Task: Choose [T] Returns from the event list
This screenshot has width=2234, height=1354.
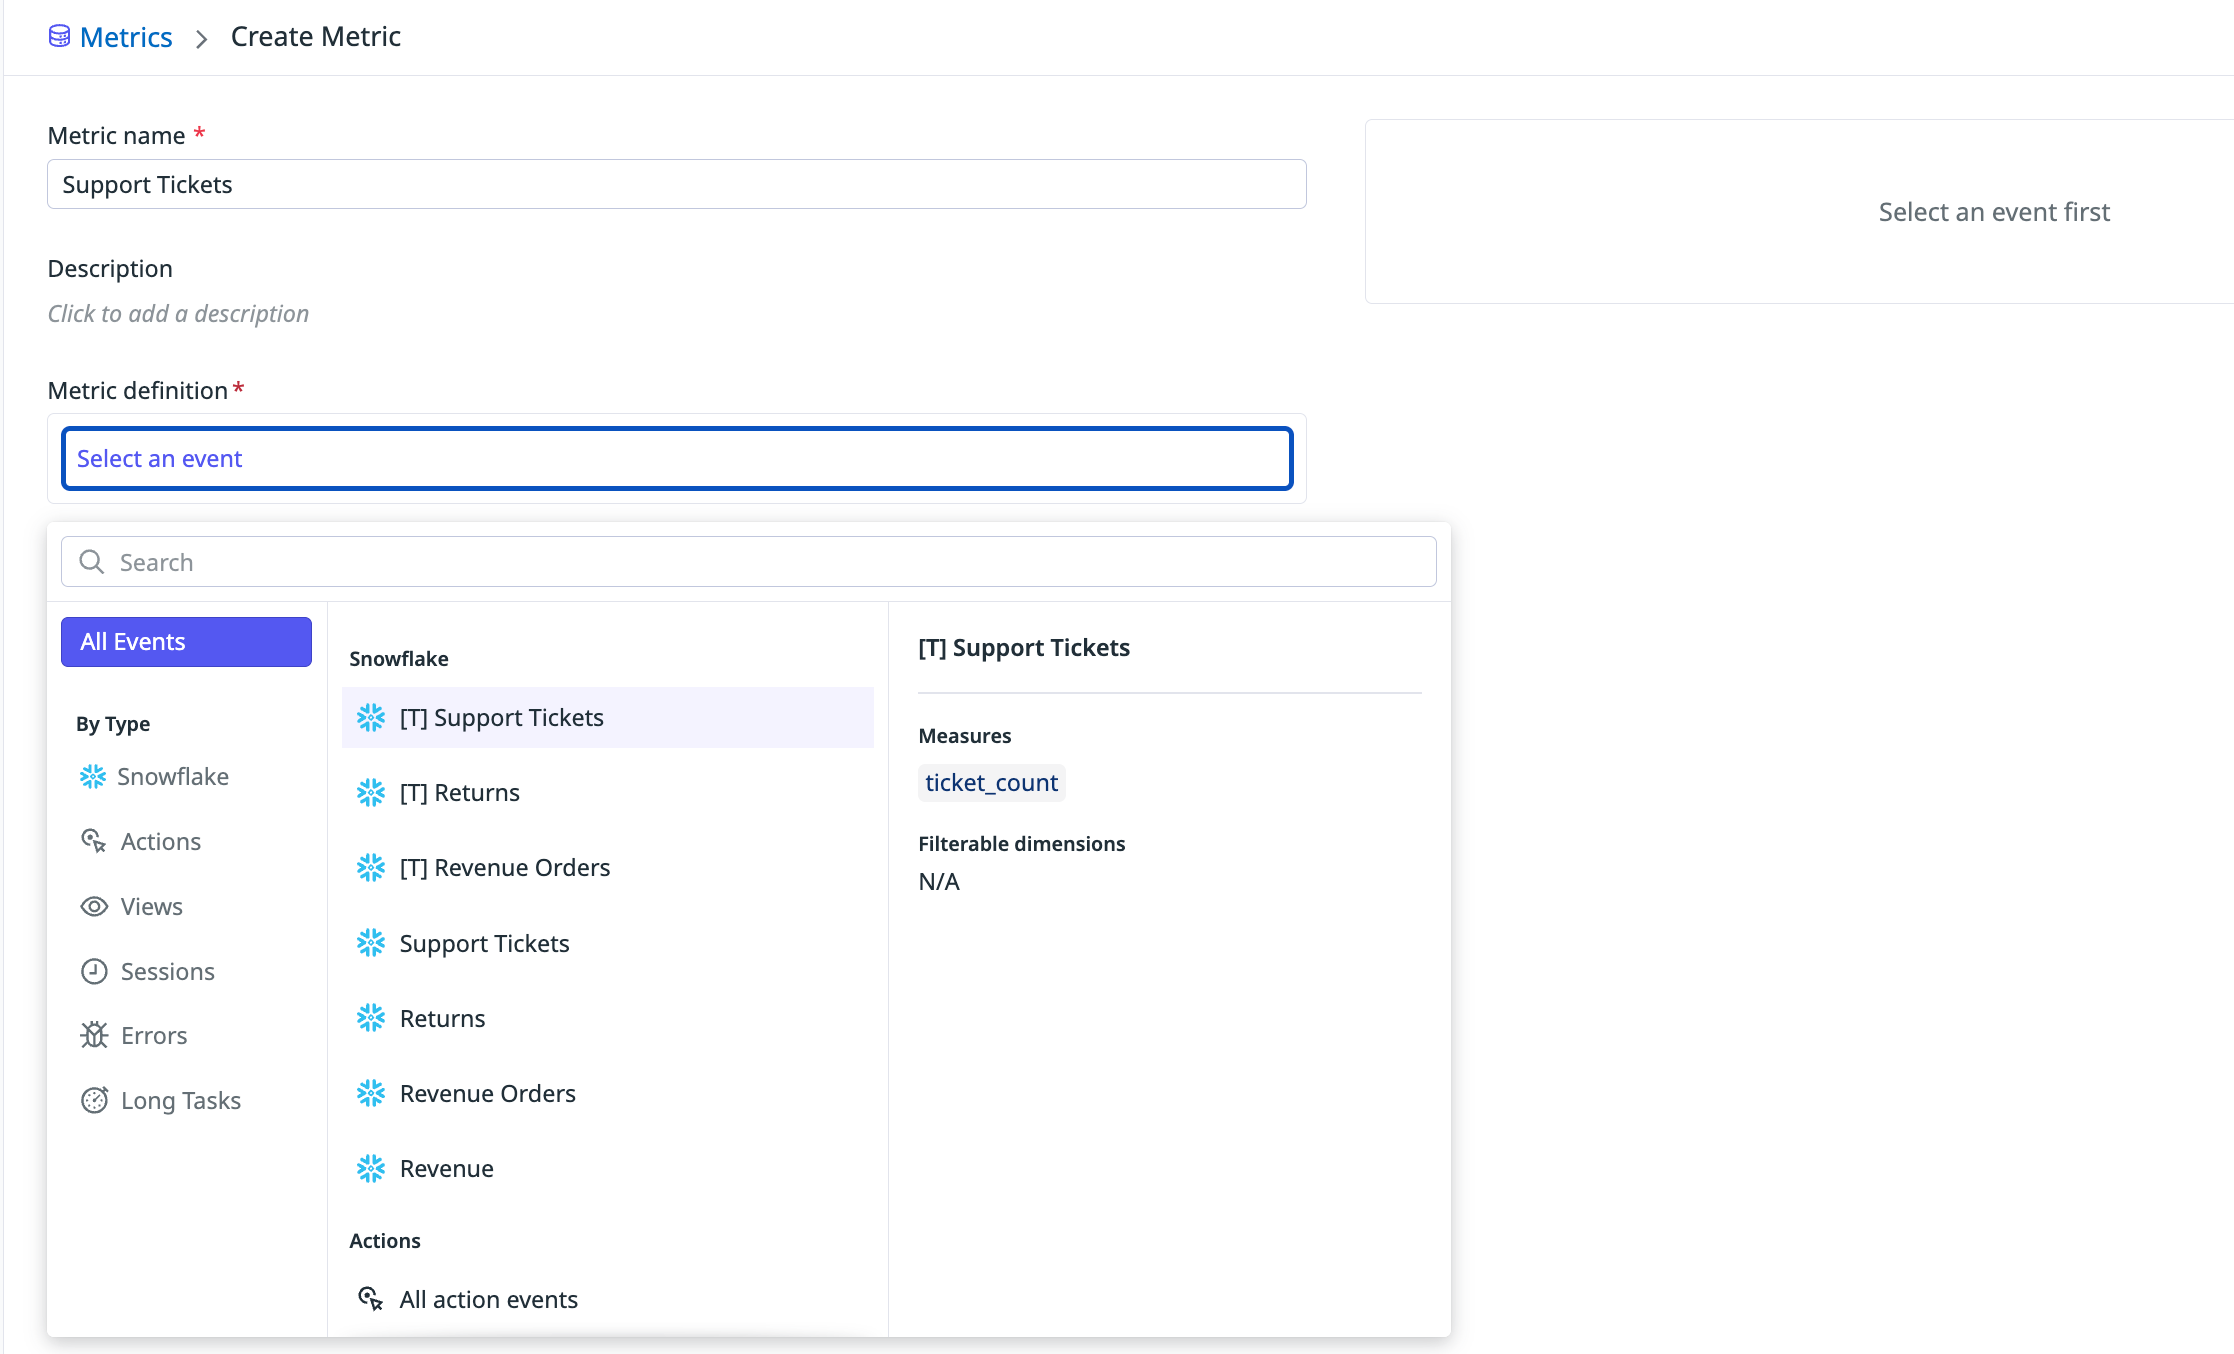Action: (459, 792)
